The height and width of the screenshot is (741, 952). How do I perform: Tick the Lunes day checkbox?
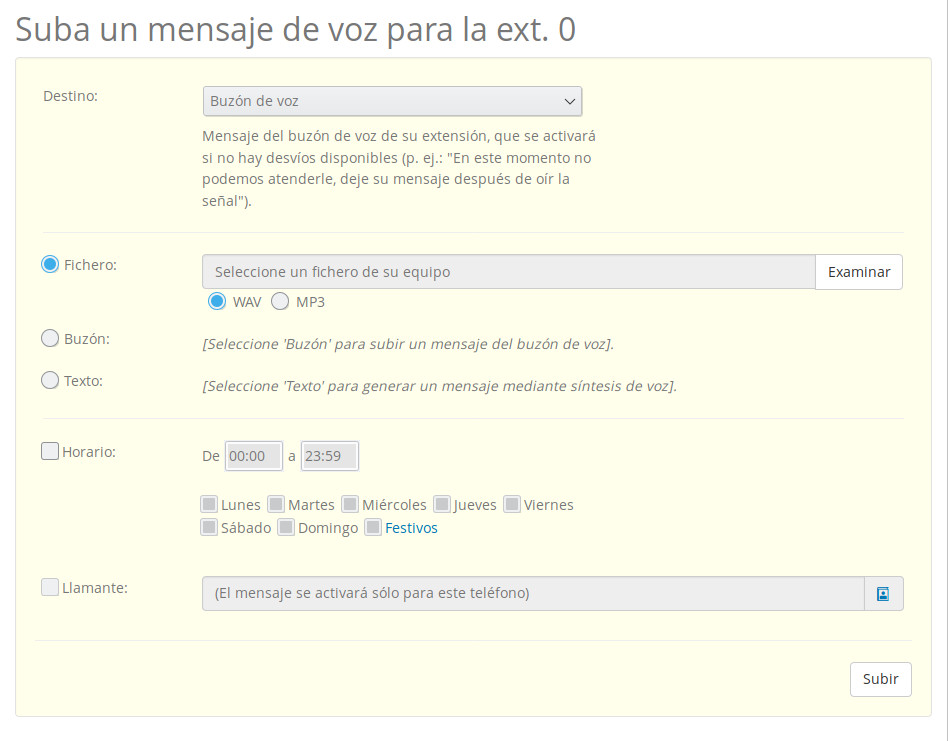point(209,504)
